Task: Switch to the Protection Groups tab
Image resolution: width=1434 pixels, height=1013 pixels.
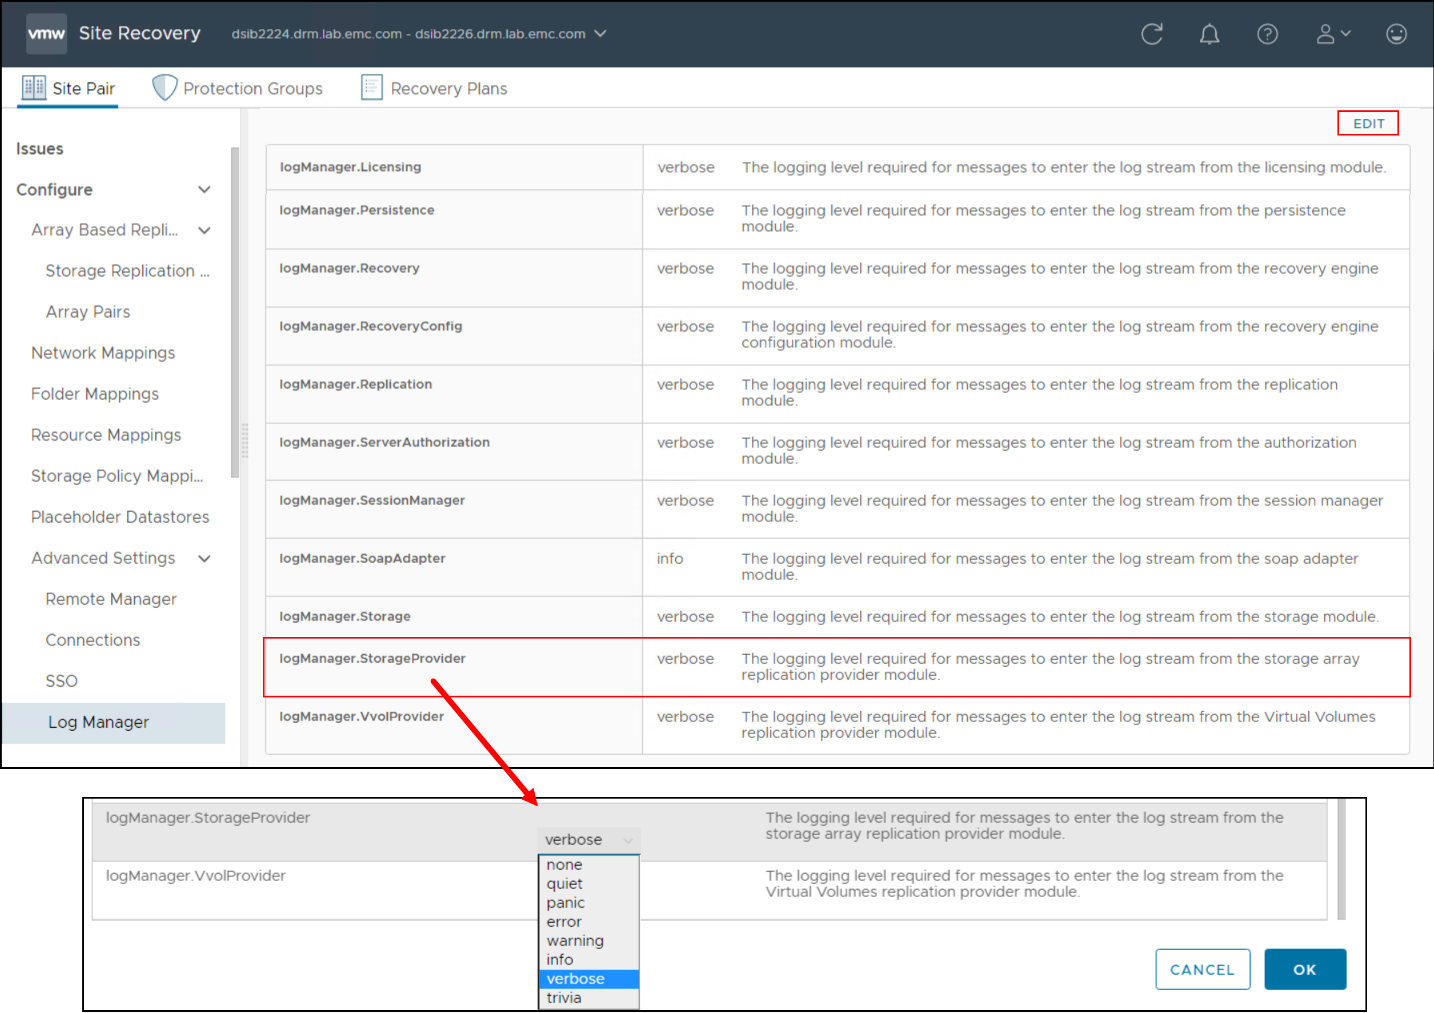Action: (238, 88)
